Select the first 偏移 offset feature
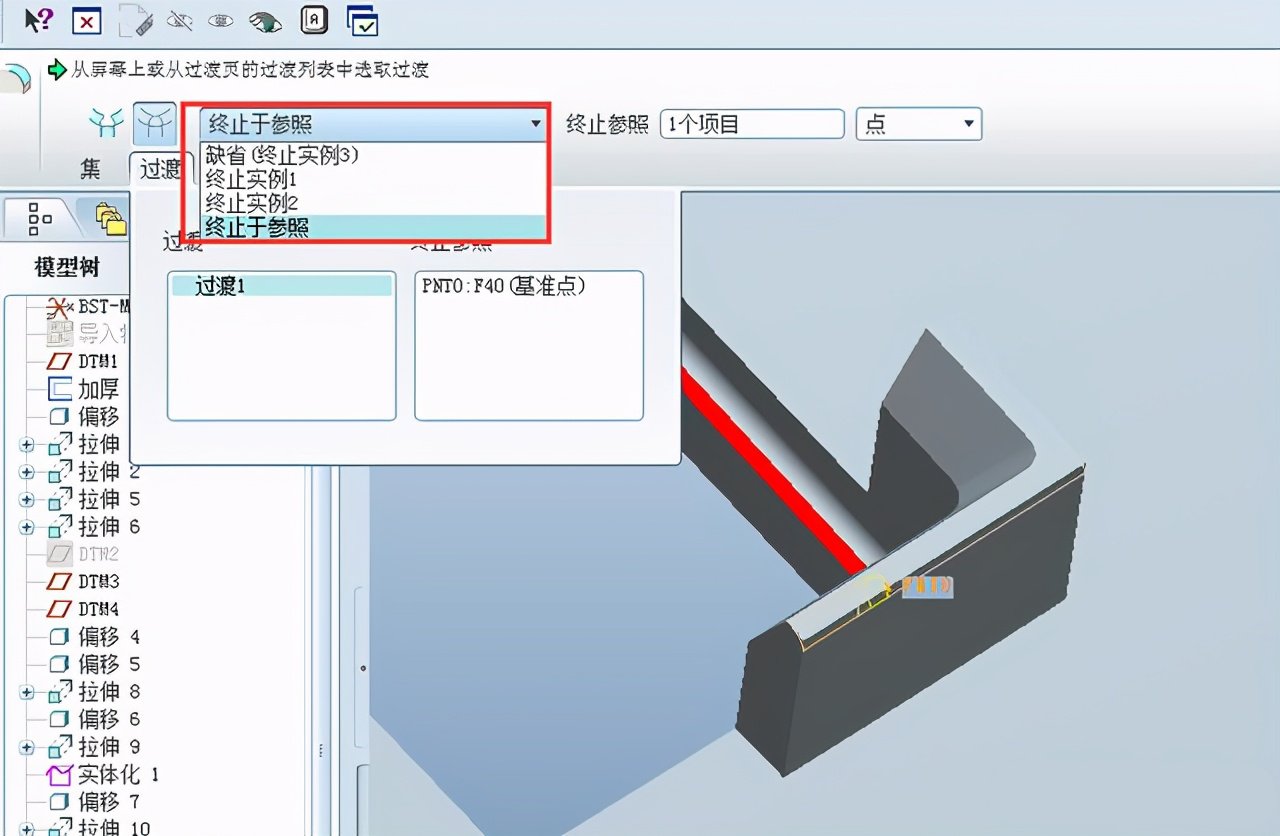Screen dimensions: 1280x836 point(84,416)
